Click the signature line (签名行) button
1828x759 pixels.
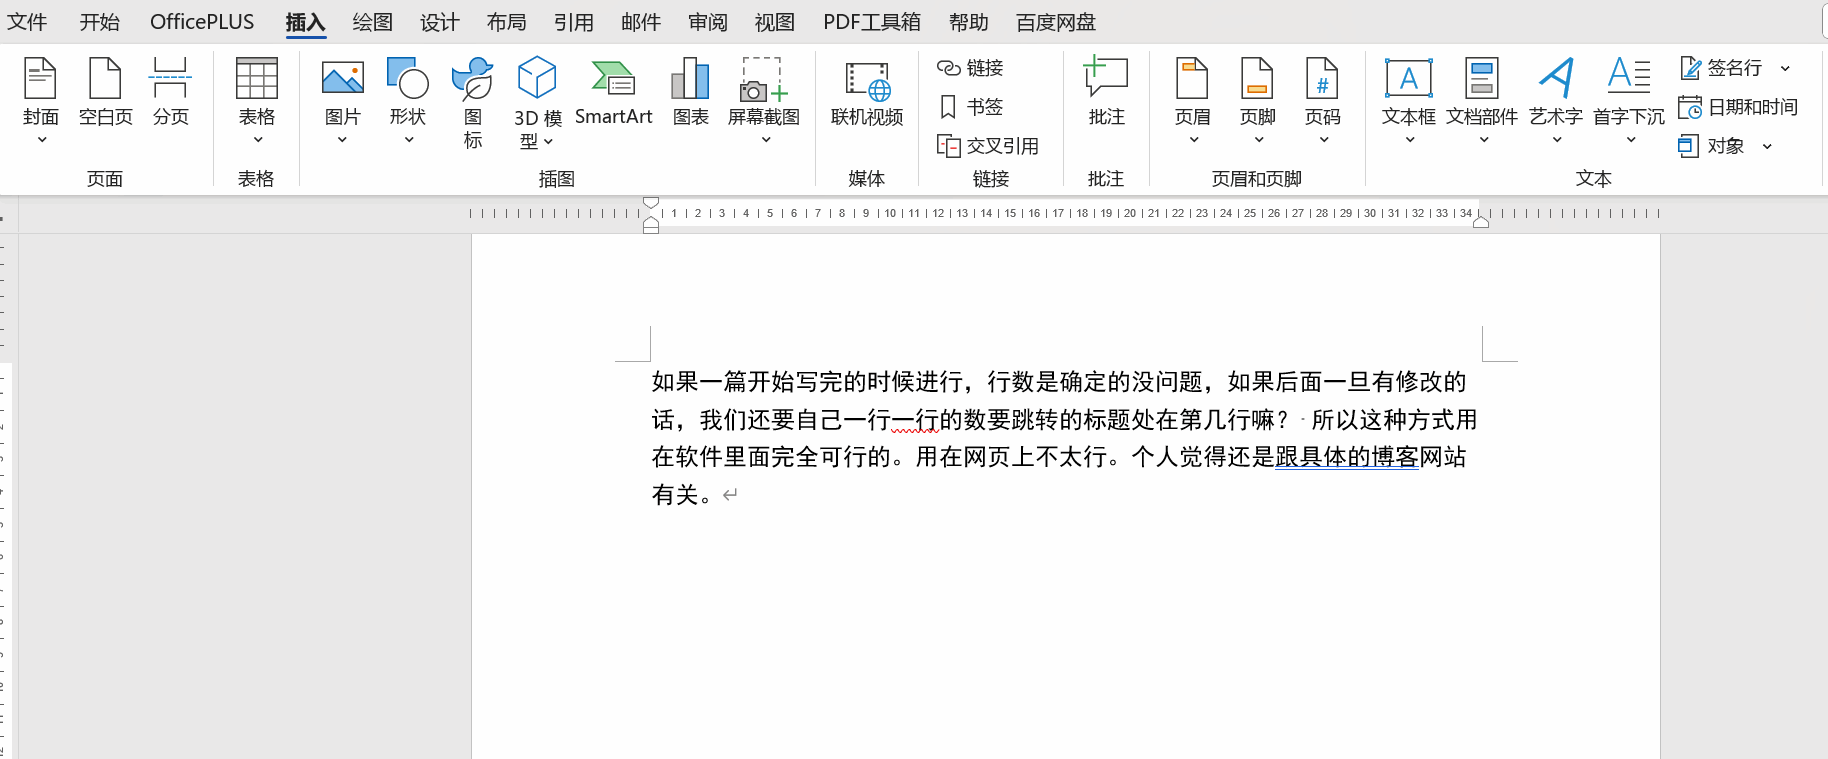coord(1723,68)
